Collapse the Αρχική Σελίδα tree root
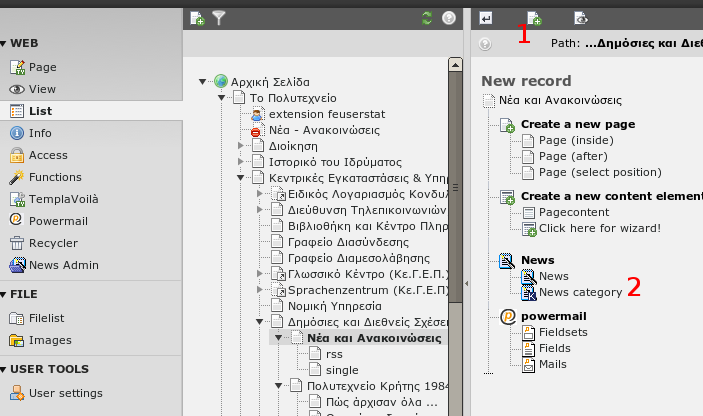This screenshot has width=703, height=416. pos(203,82)
